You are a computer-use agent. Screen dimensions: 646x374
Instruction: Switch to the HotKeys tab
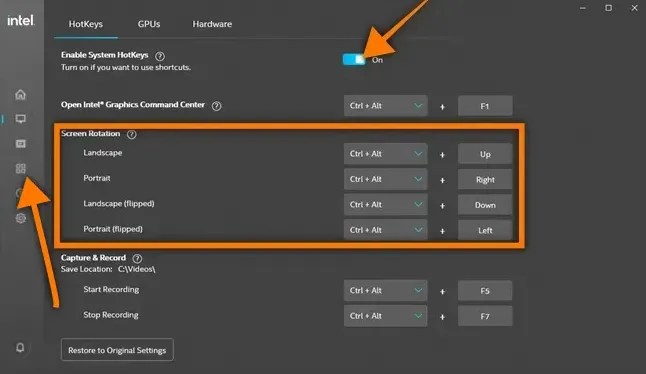point(86,24)
